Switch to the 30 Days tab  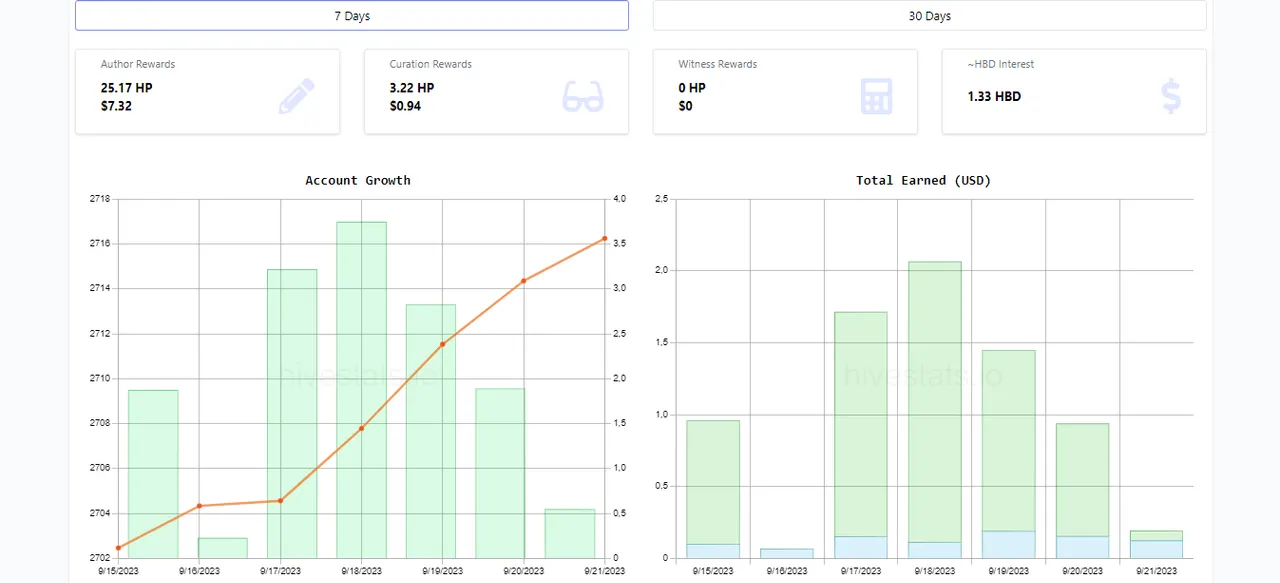pos(929,16)
